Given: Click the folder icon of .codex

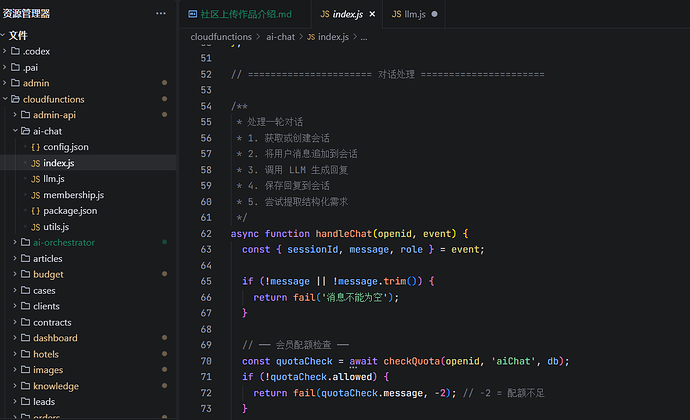Looking at the screenshot, I should click(x=15, y=51).
